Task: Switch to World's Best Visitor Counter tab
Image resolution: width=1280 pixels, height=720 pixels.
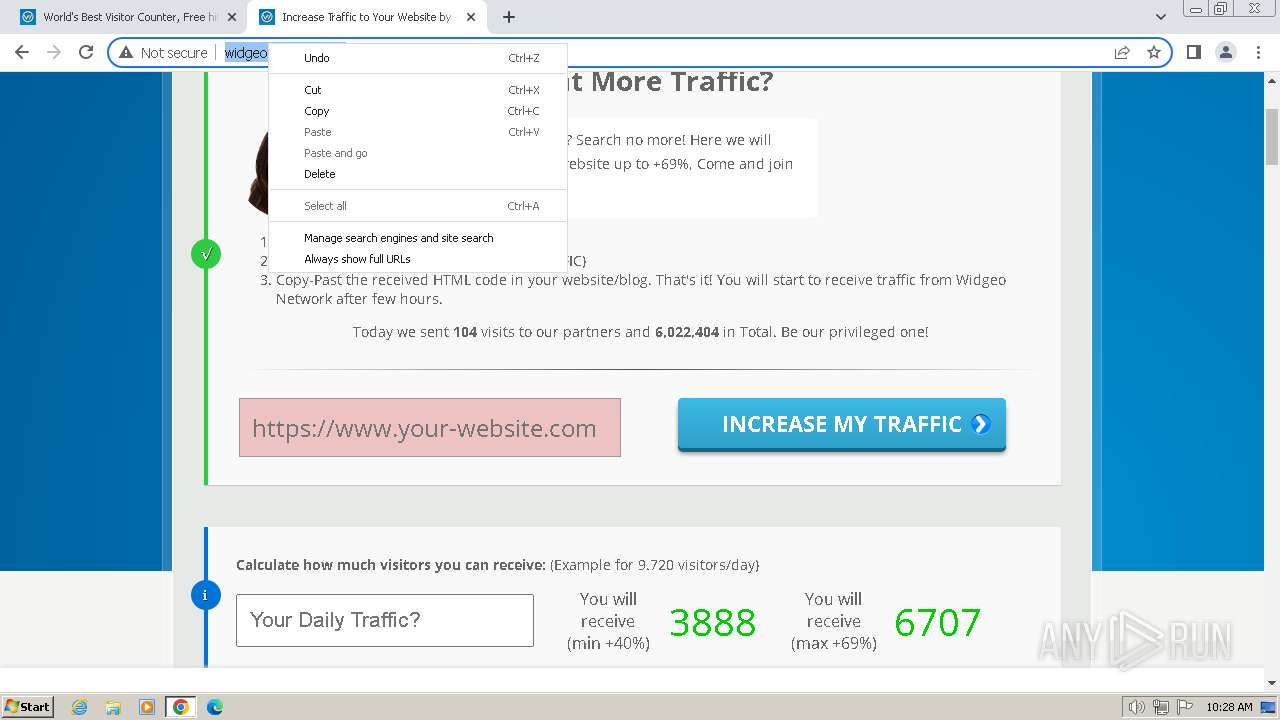Action: [128, 17]
